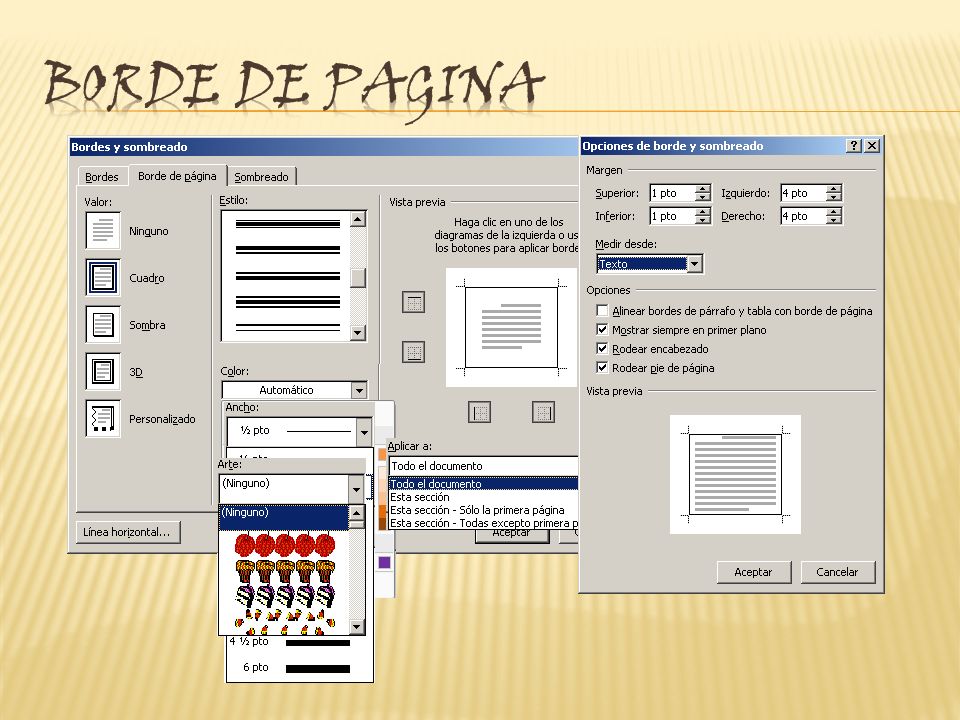
Task: Click the Estilo list scrollbar thumb
Action: [x=358, y=278]
